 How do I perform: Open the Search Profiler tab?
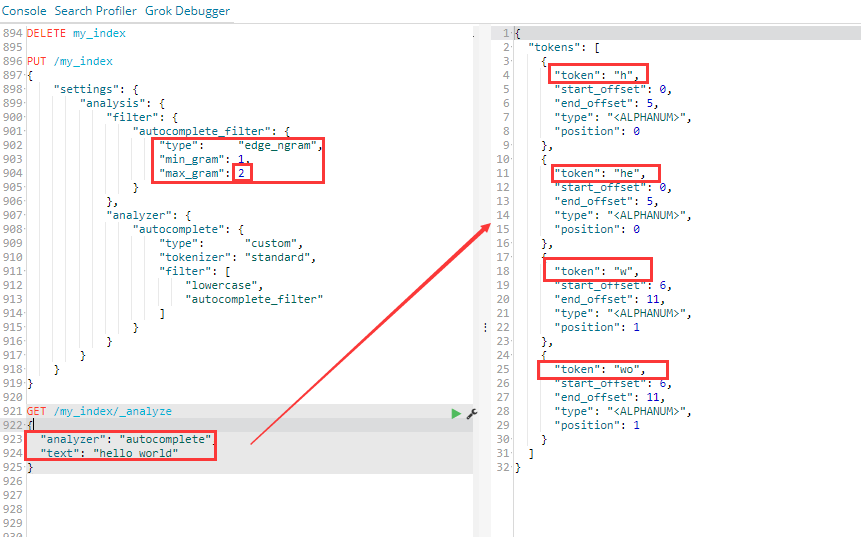(96, 11)
